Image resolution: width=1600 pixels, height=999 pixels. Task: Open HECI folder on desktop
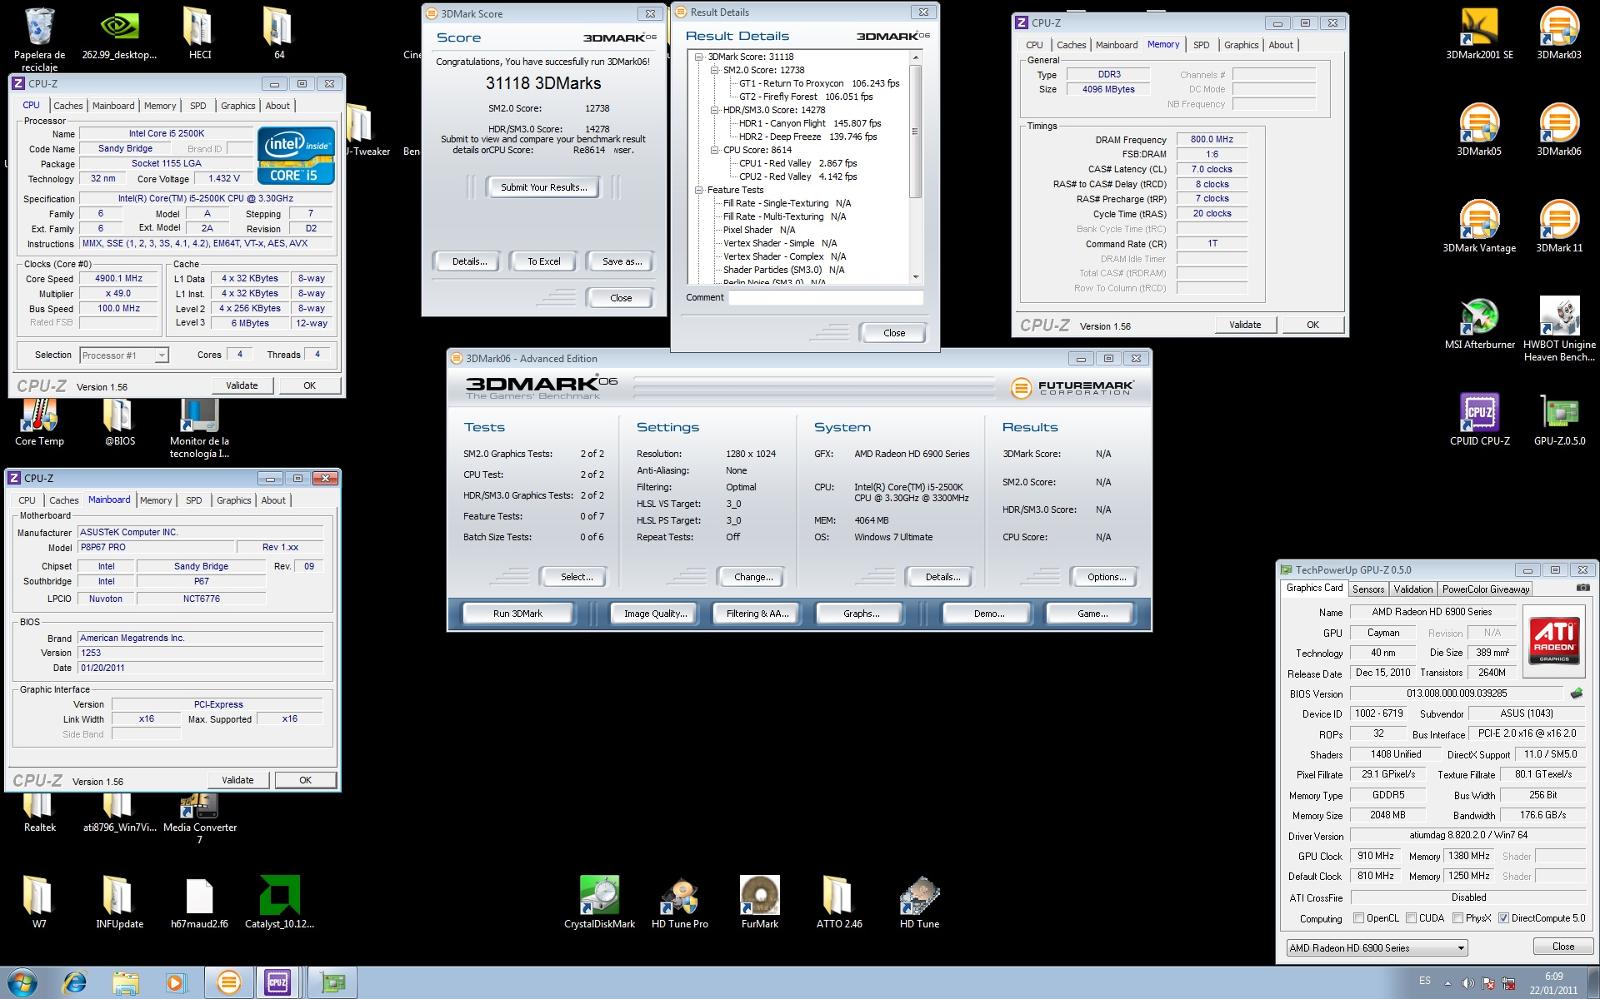click(x=199, y=33)
